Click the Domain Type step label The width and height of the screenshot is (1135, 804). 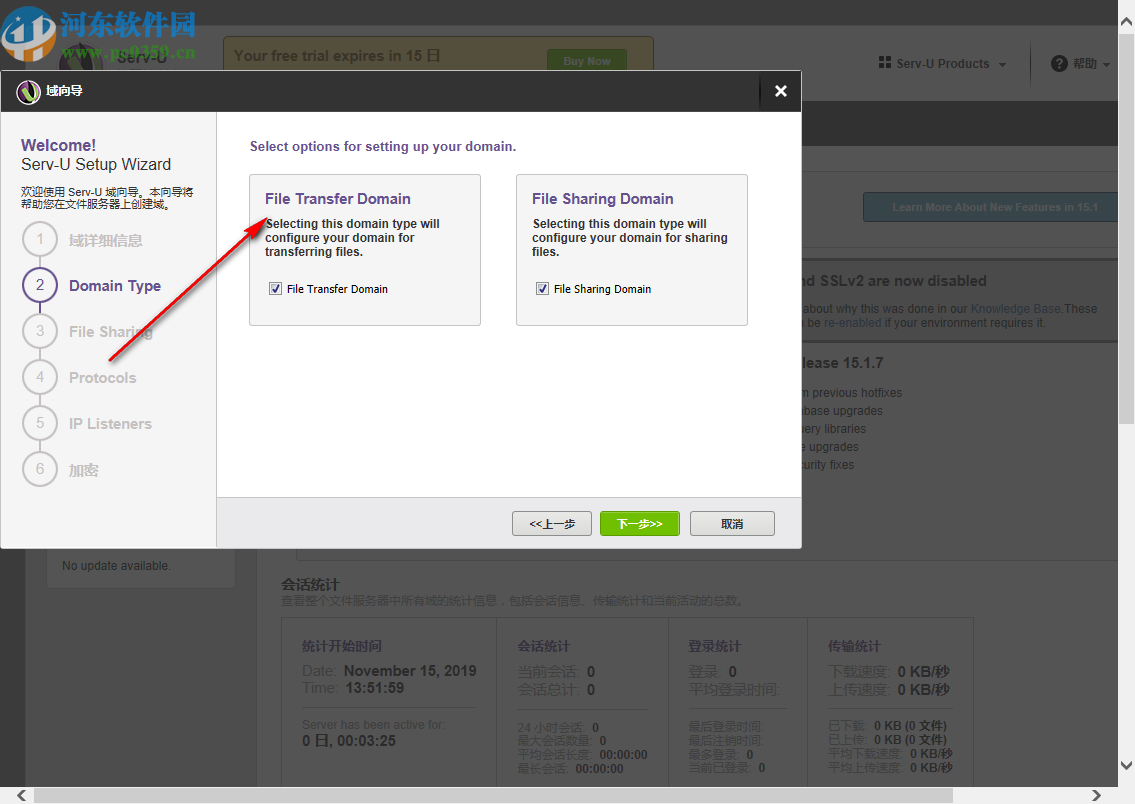[114, 286]
